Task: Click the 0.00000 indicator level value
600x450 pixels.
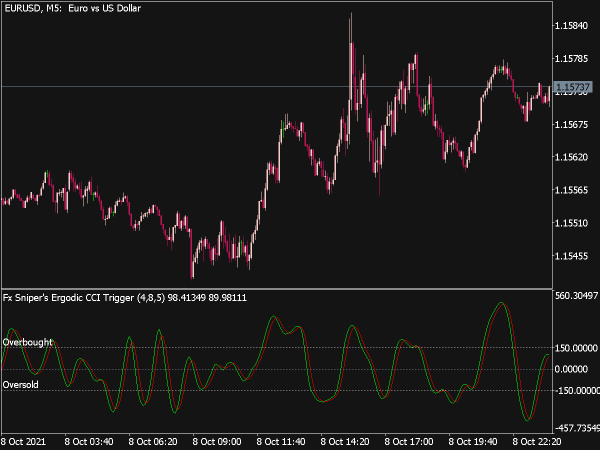Action: (x=571, y=369)
